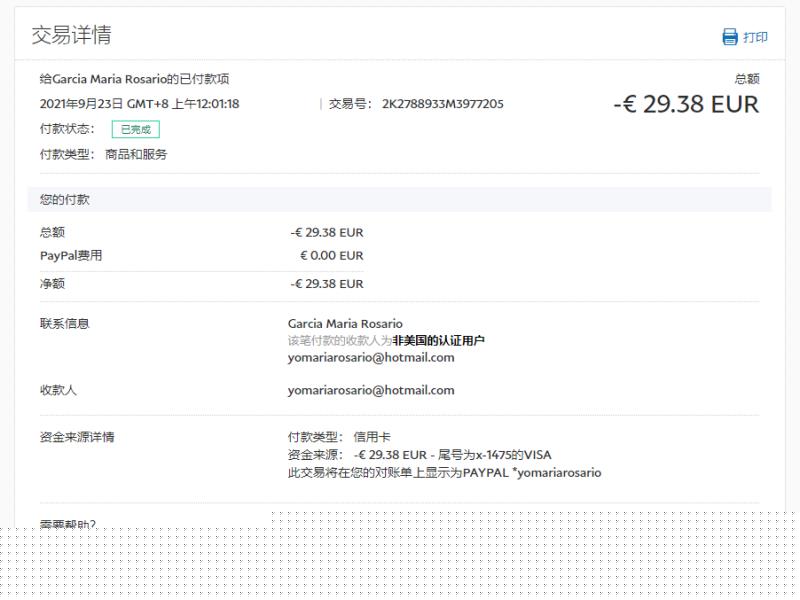This screenshot has width=800, height=600.
Task: Click Garcia Maria Rosario name in contact info
Action: pos(345,323)
